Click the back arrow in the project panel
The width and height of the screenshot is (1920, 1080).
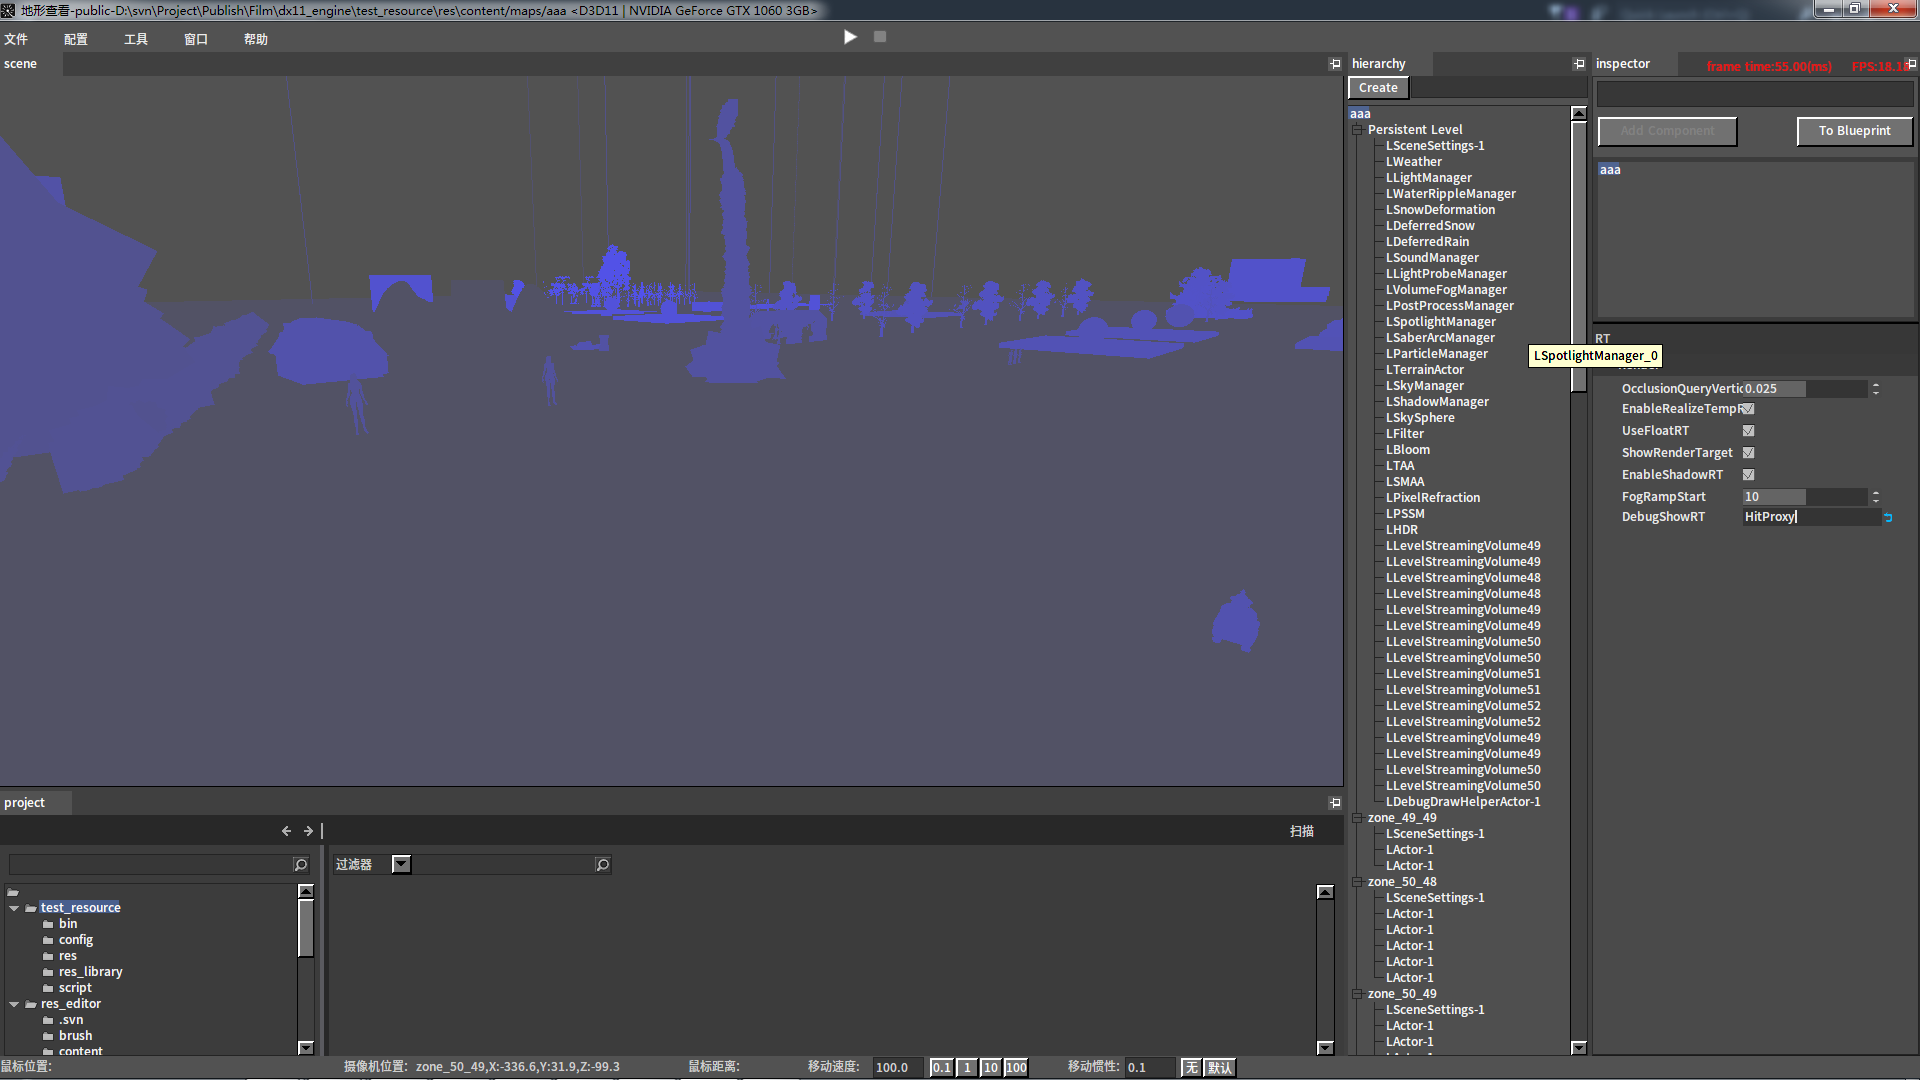[x=286, y=831]
